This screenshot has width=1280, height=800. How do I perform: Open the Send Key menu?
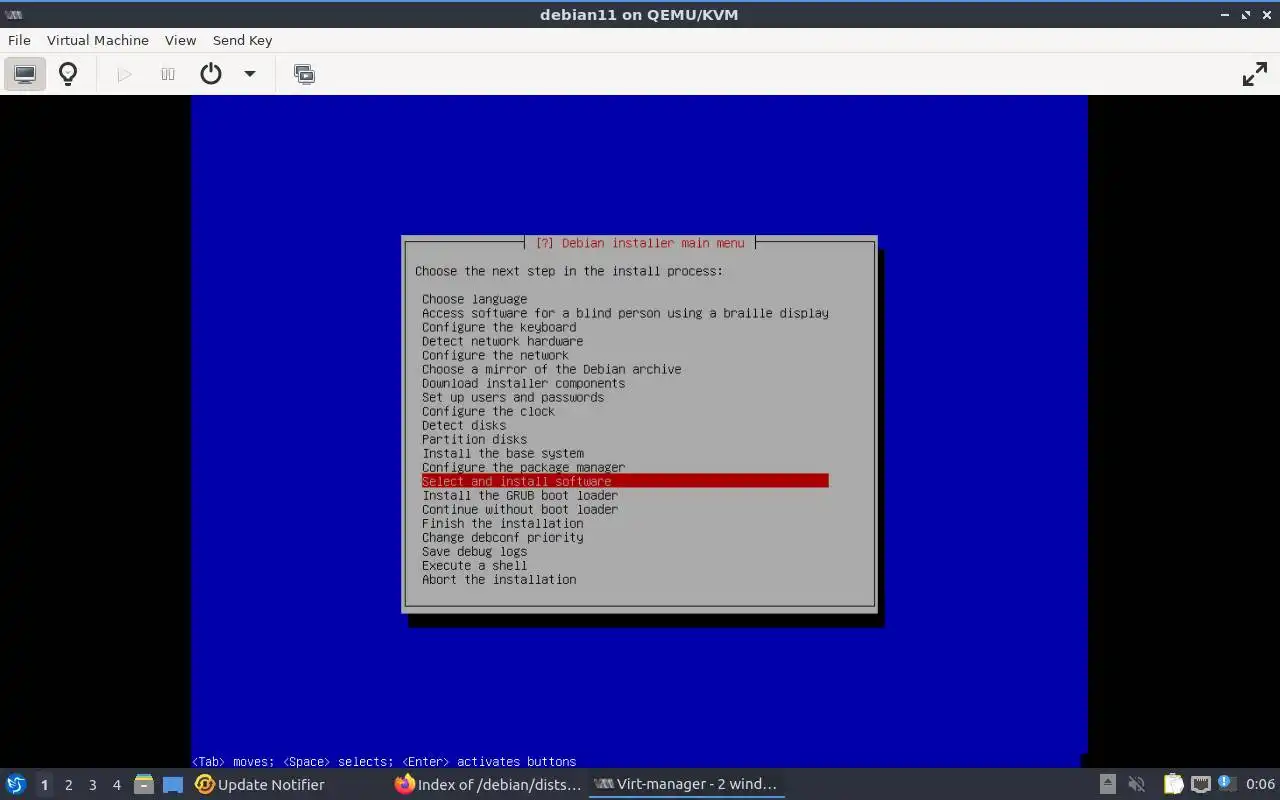tap(242, 40)
